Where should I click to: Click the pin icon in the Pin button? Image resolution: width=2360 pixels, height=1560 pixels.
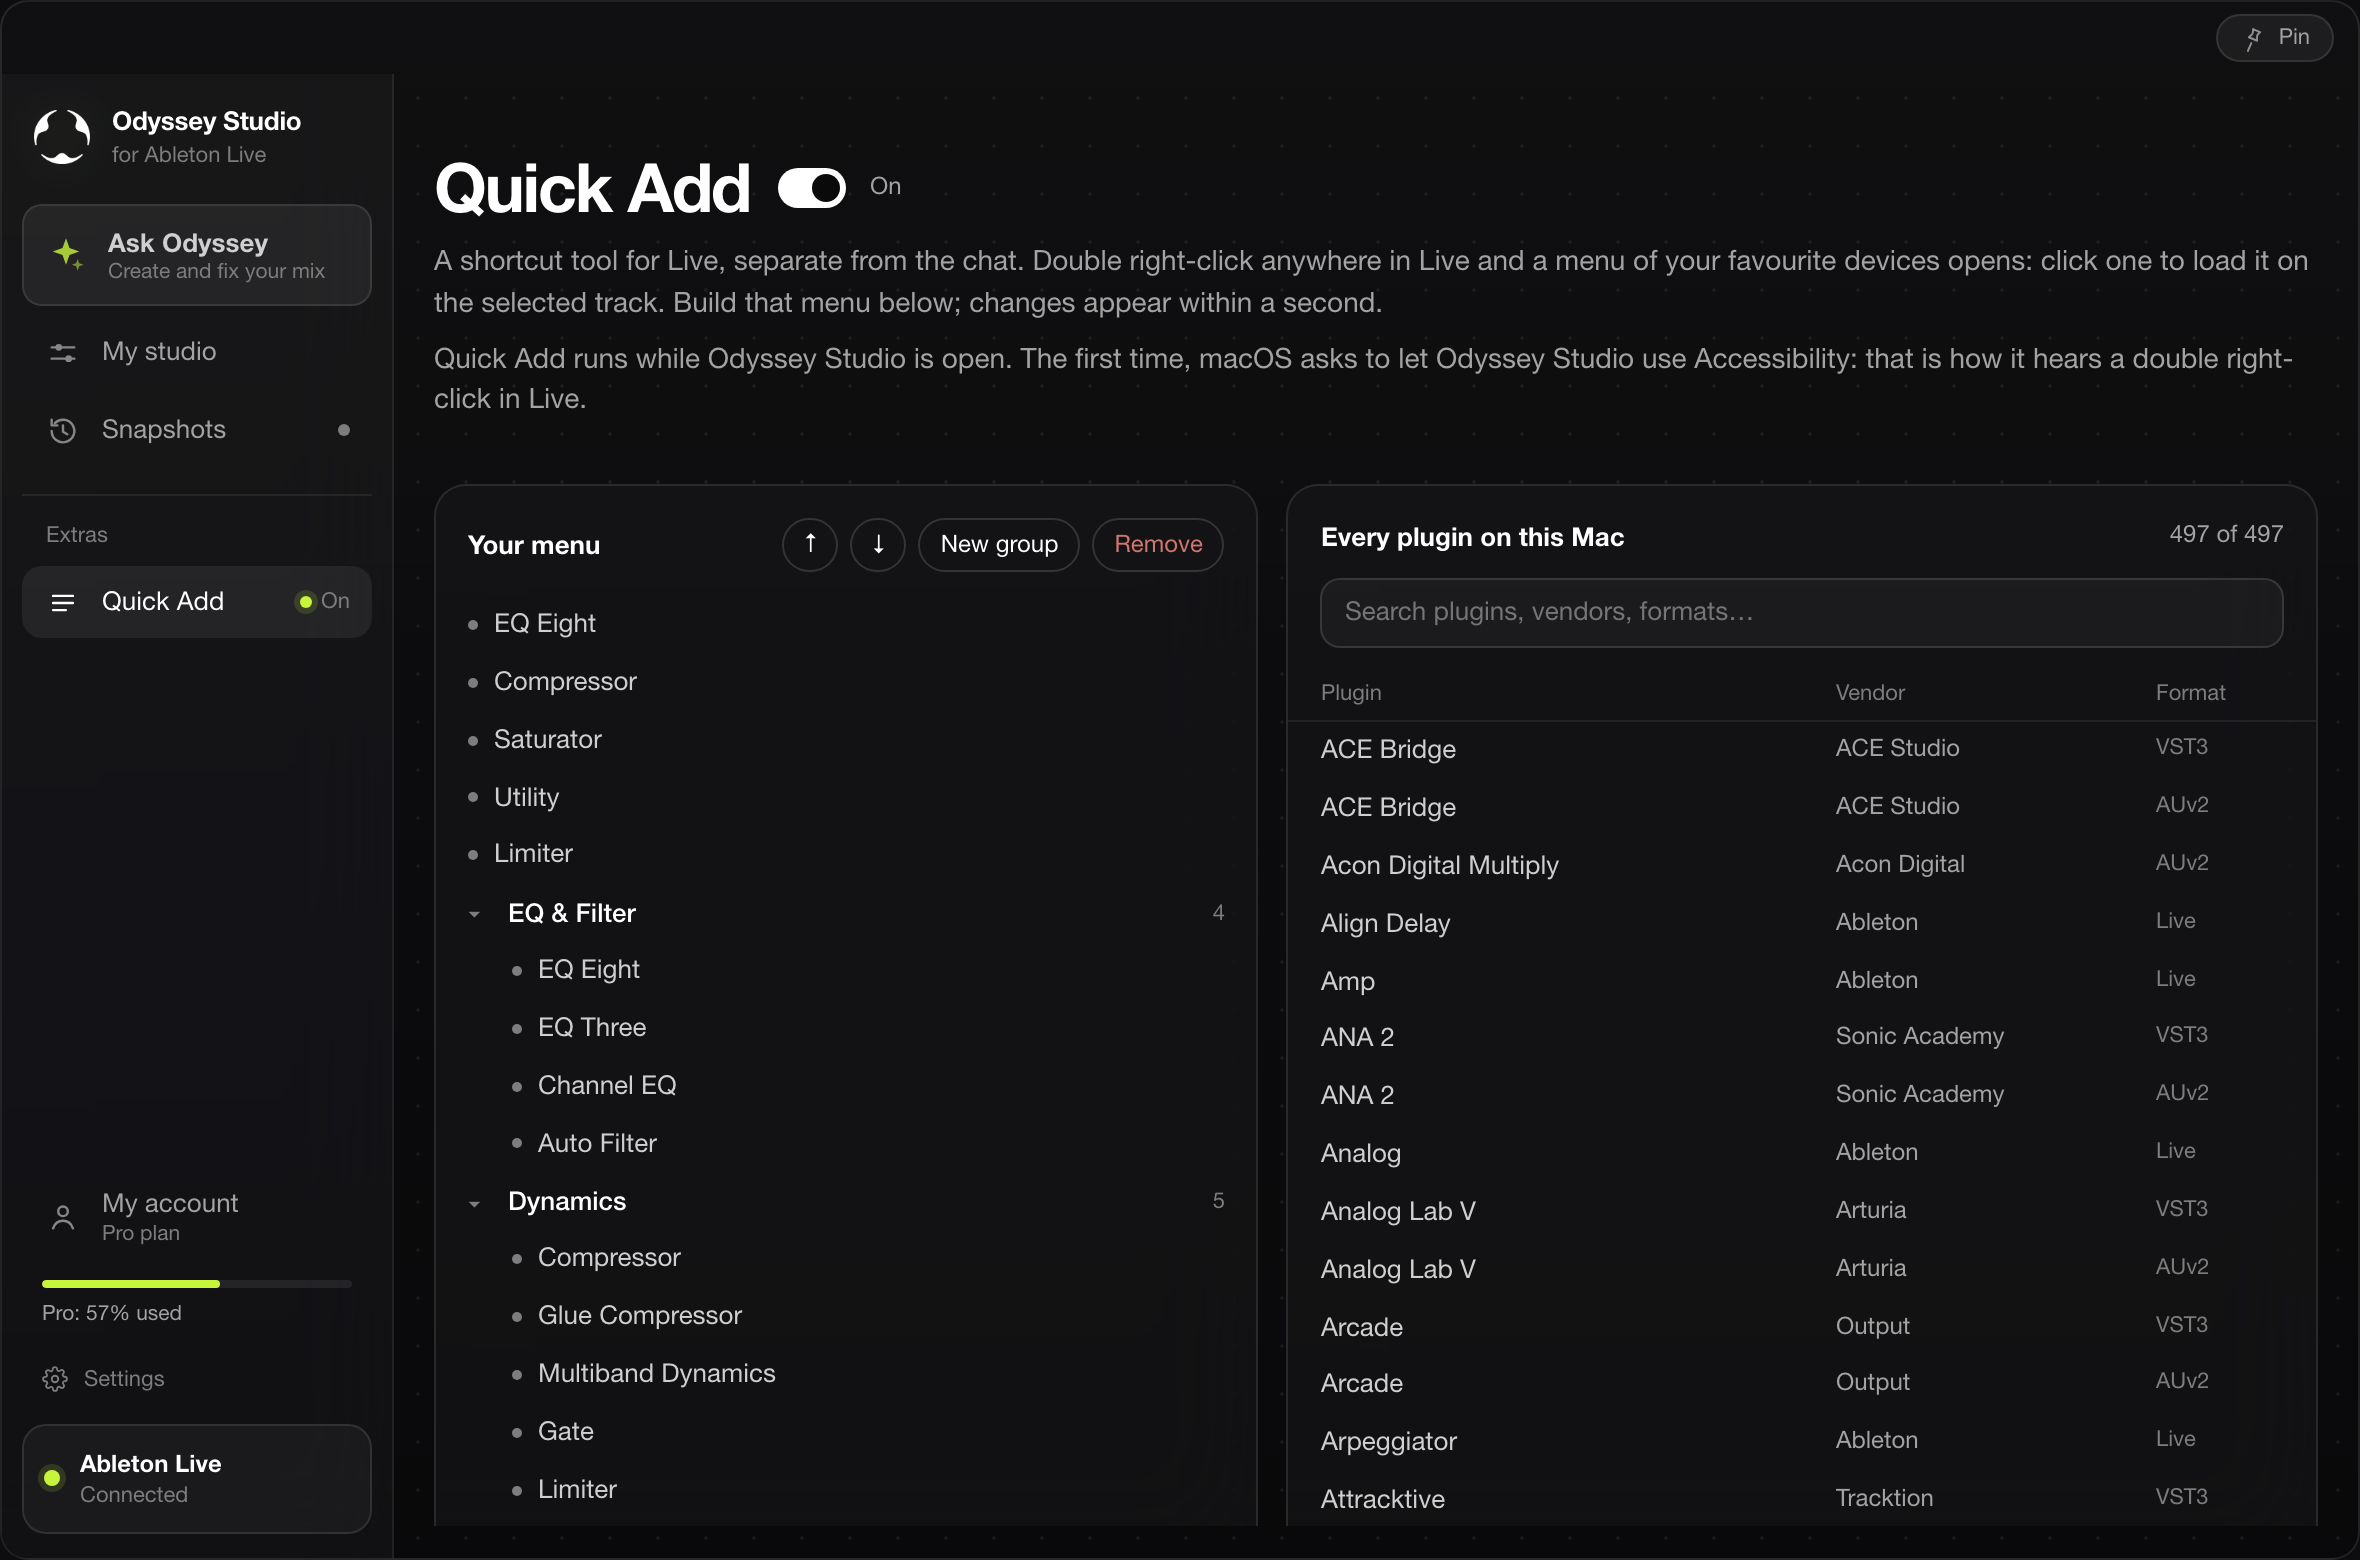(2253, 38)
